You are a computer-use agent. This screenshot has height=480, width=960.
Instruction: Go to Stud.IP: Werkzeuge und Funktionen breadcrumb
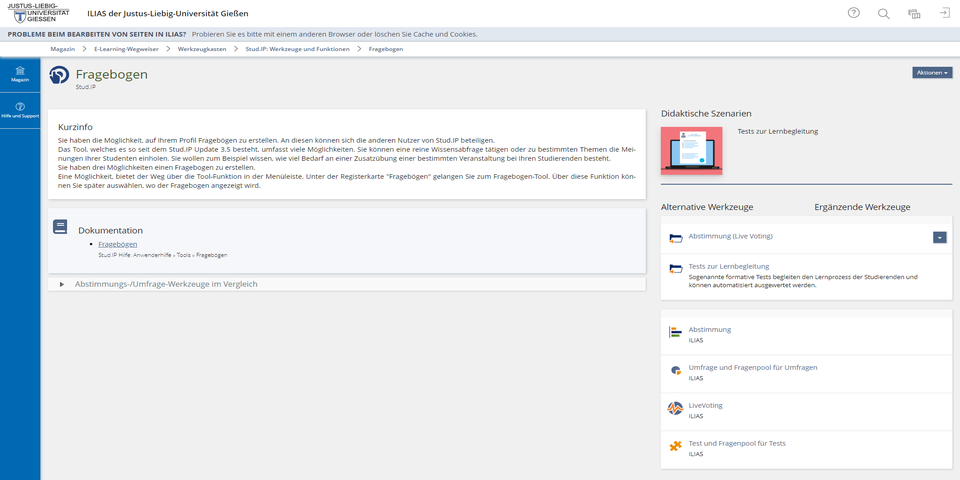[x=298, y=49]
